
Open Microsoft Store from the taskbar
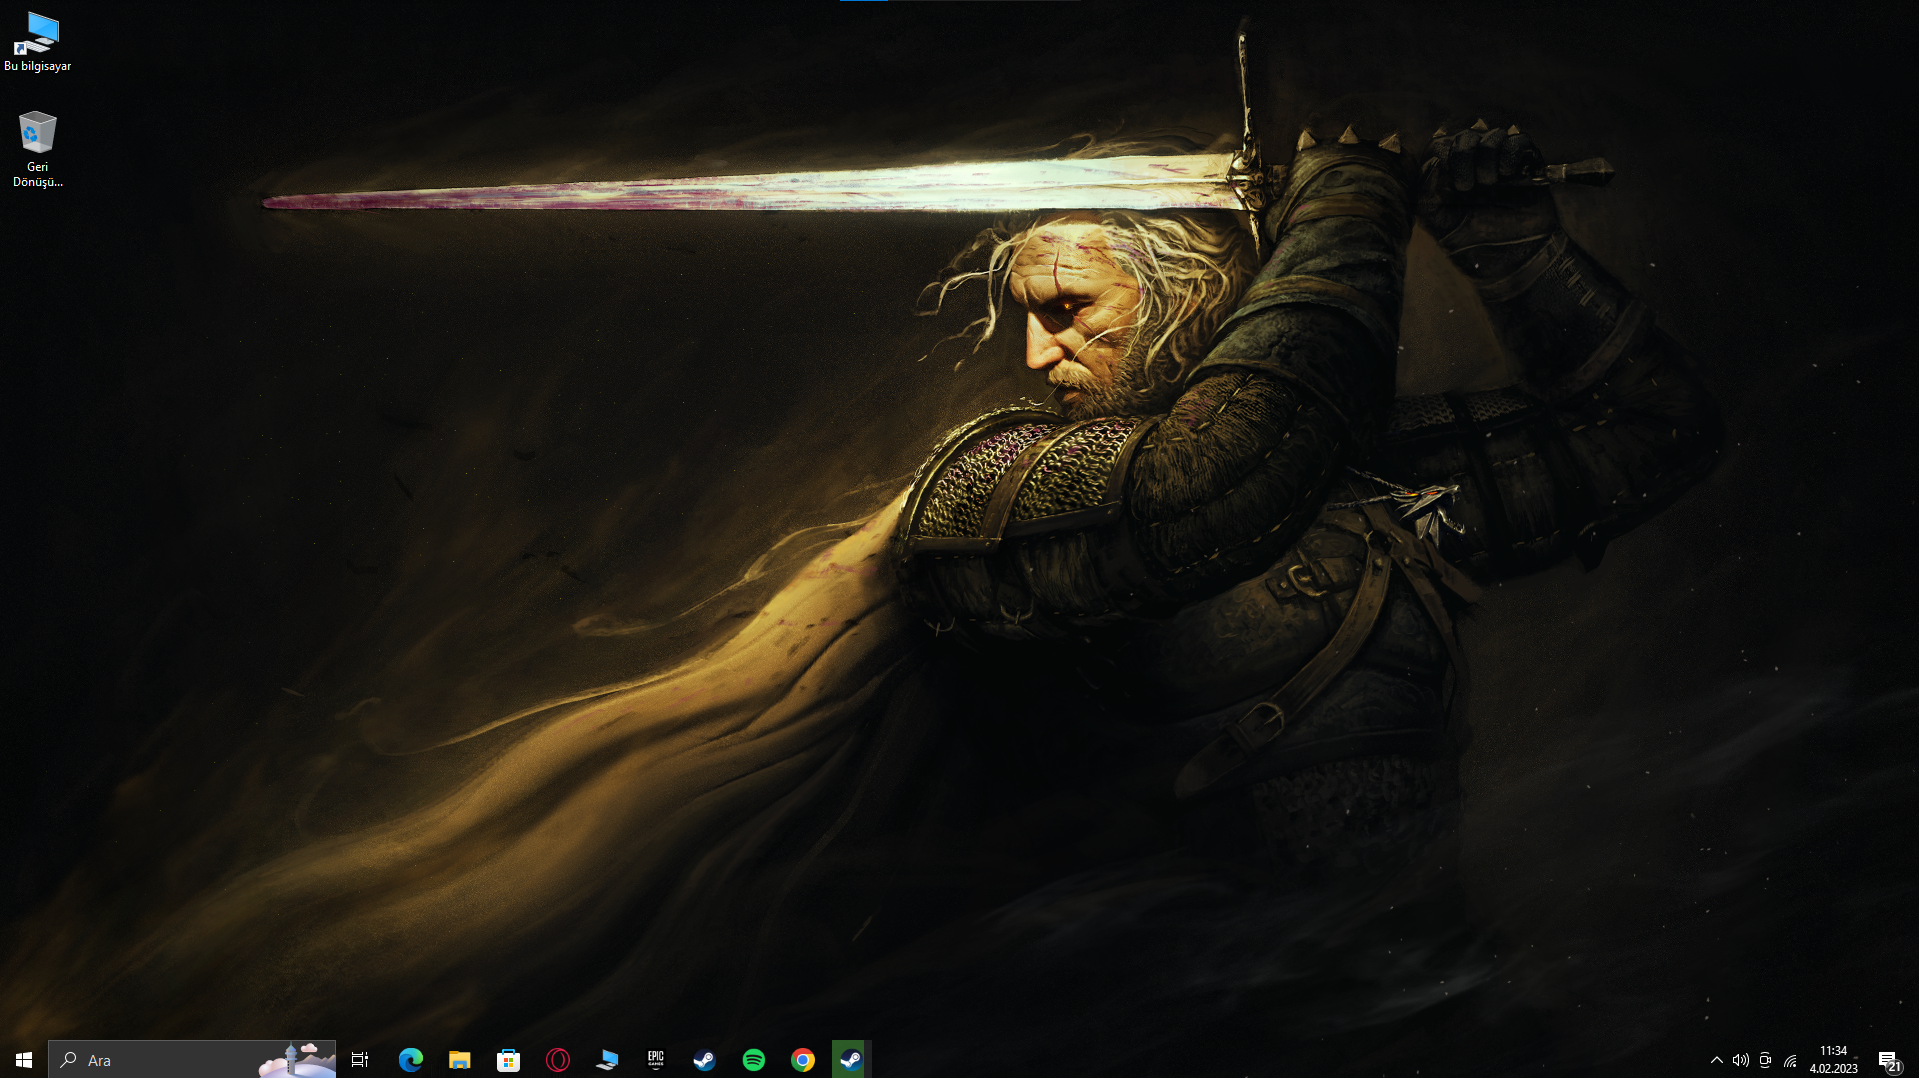tap(508, 1059)
